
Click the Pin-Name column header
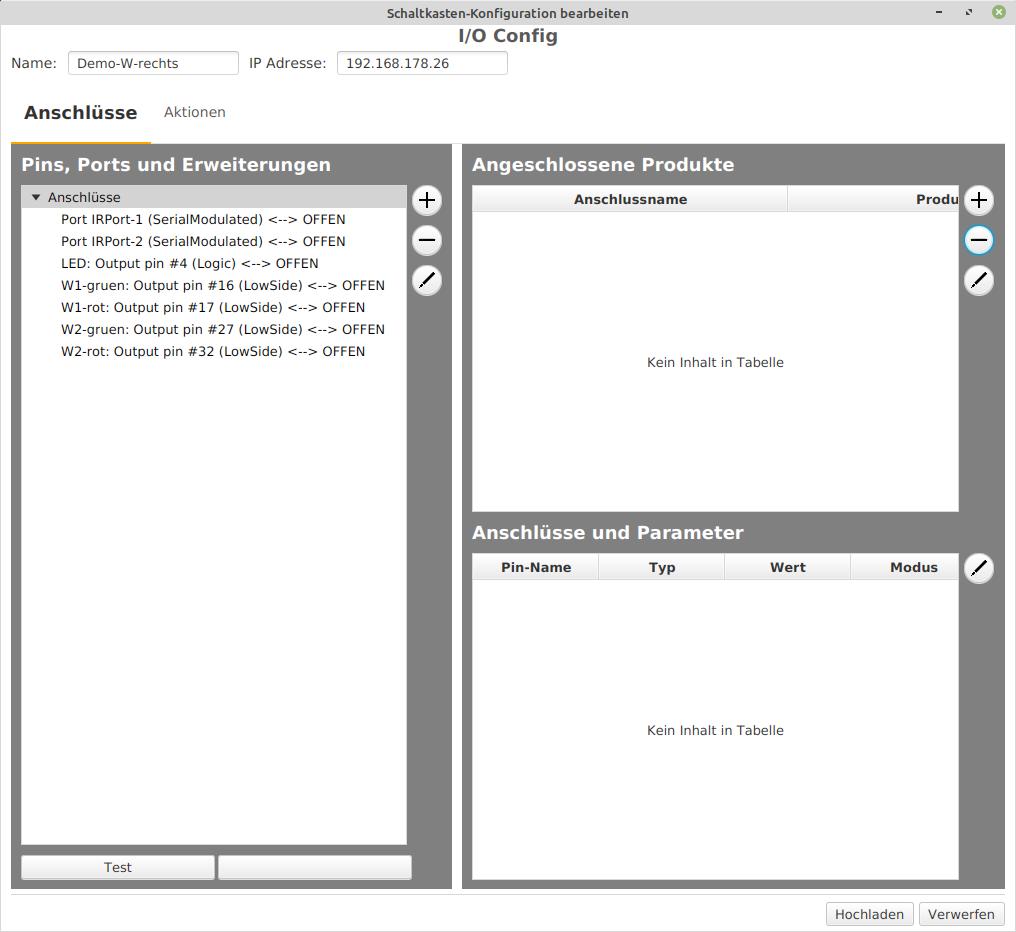534,567
